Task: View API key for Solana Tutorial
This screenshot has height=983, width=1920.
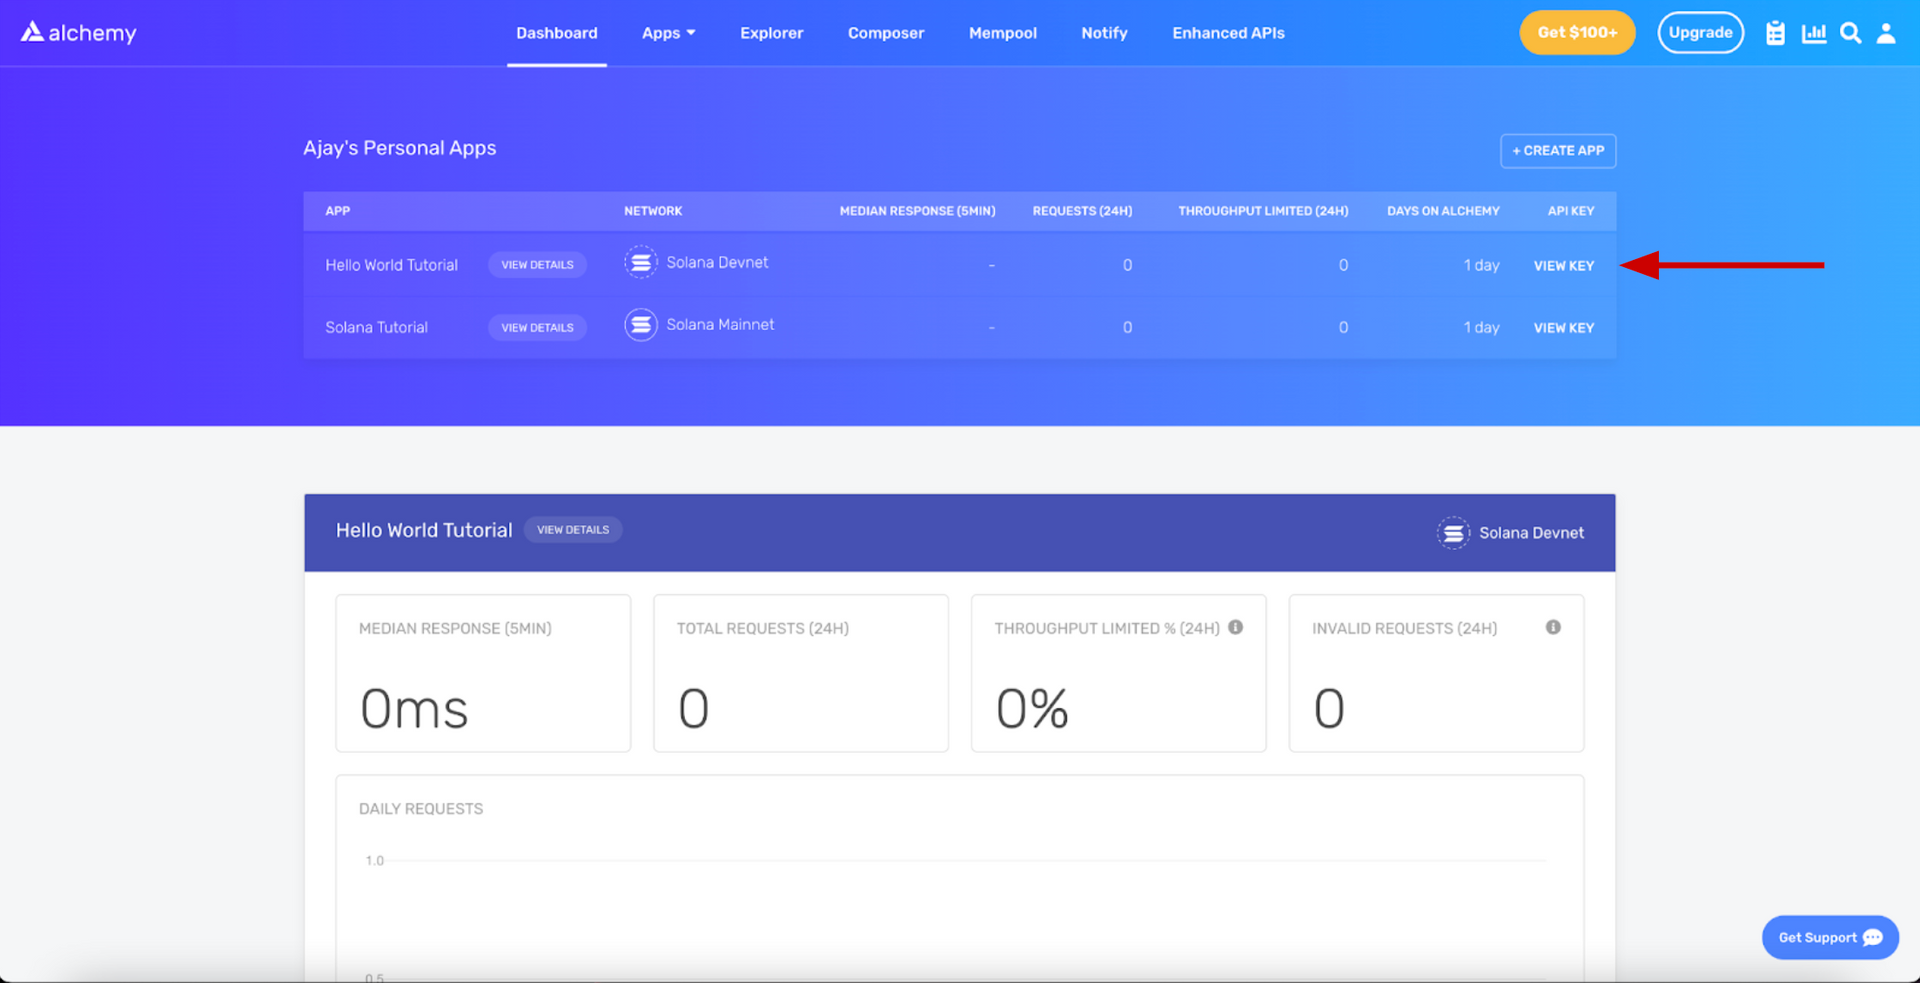Action: pos(1564,328)
